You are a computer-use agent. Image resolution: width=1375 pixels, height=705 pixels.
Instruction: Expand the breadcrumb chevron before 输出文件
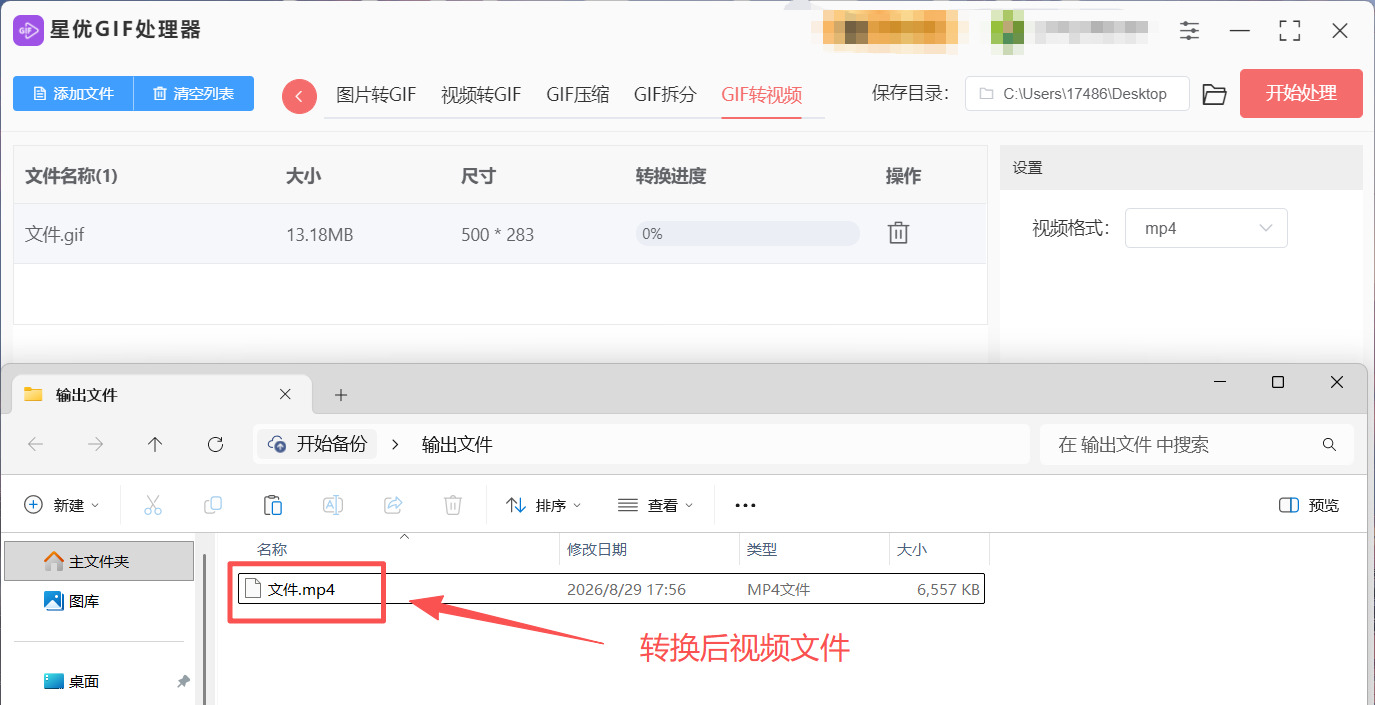[395, 444]
